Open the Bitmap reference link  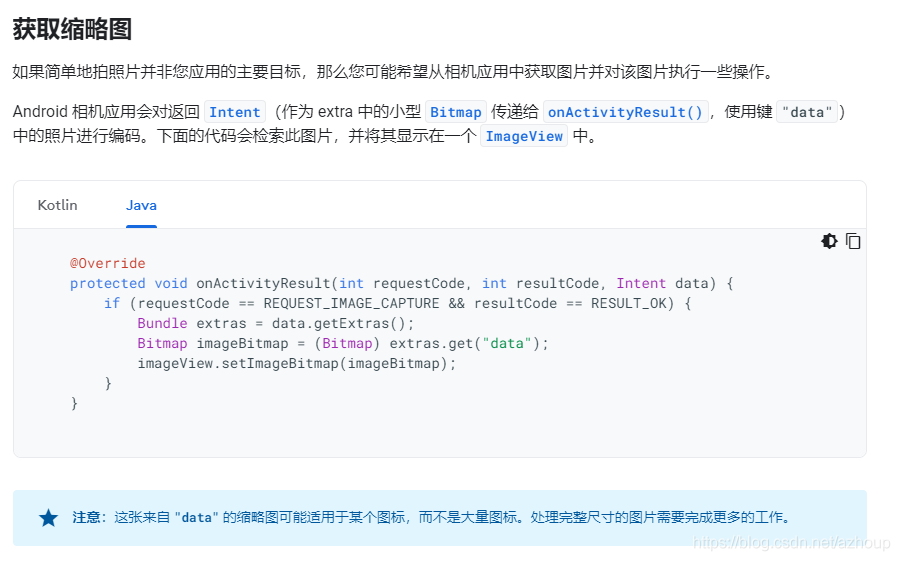456,112
